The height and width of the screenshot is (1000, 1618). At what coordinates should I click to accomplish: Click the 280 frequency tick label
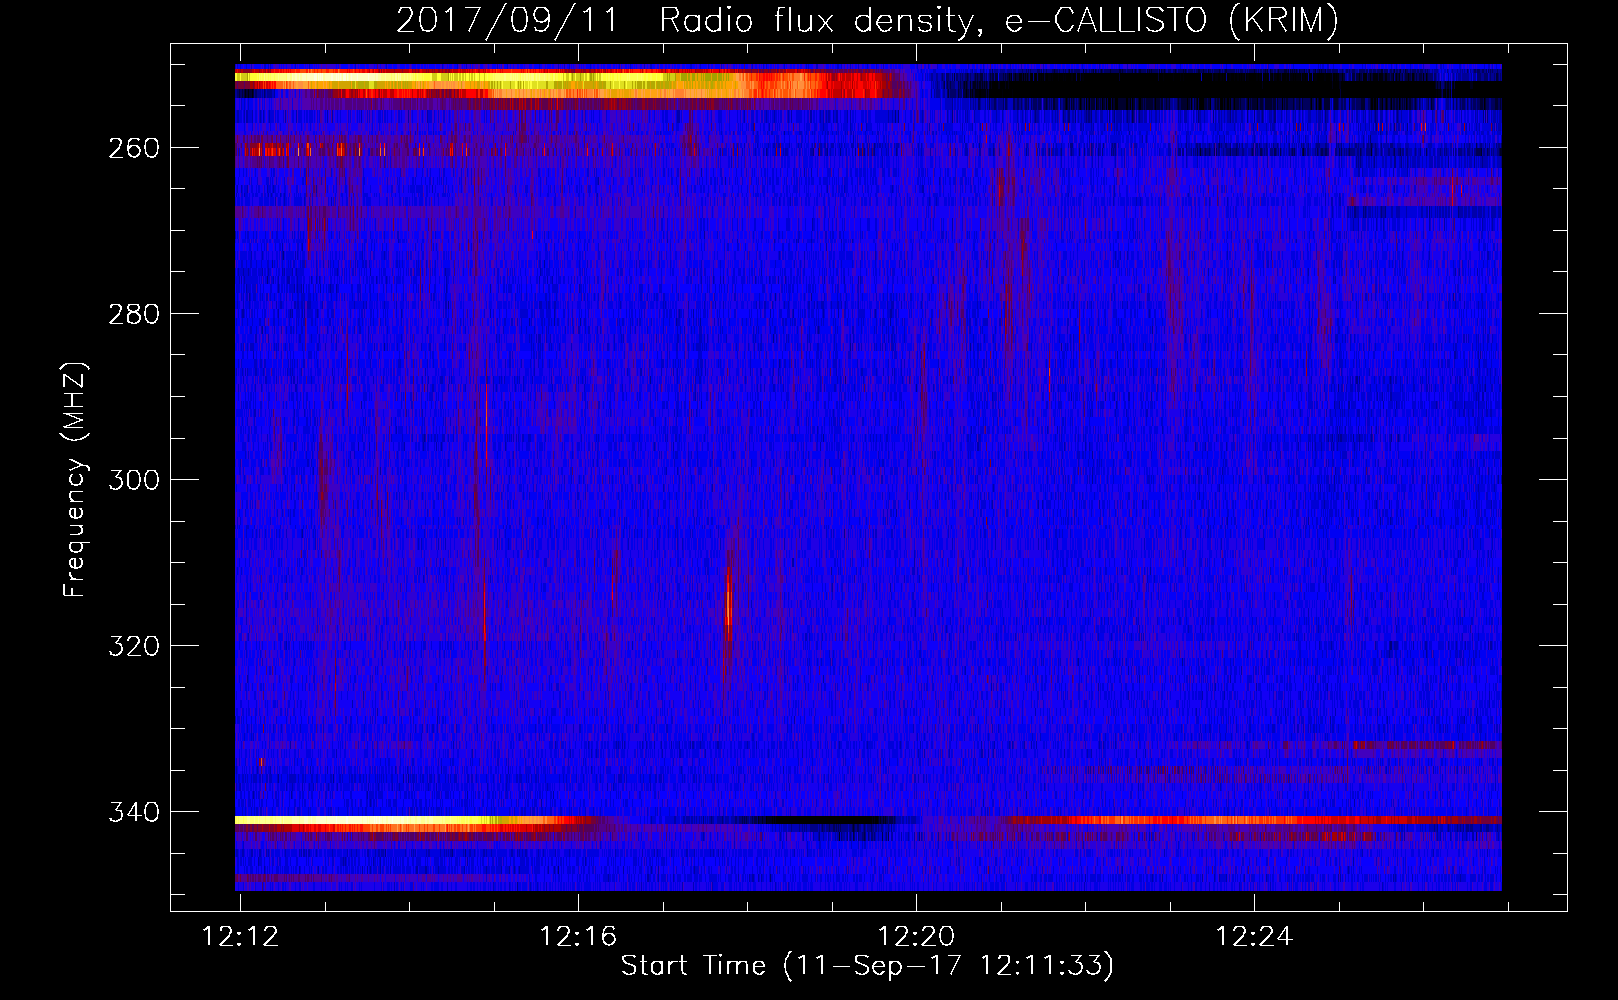(134, 314)
